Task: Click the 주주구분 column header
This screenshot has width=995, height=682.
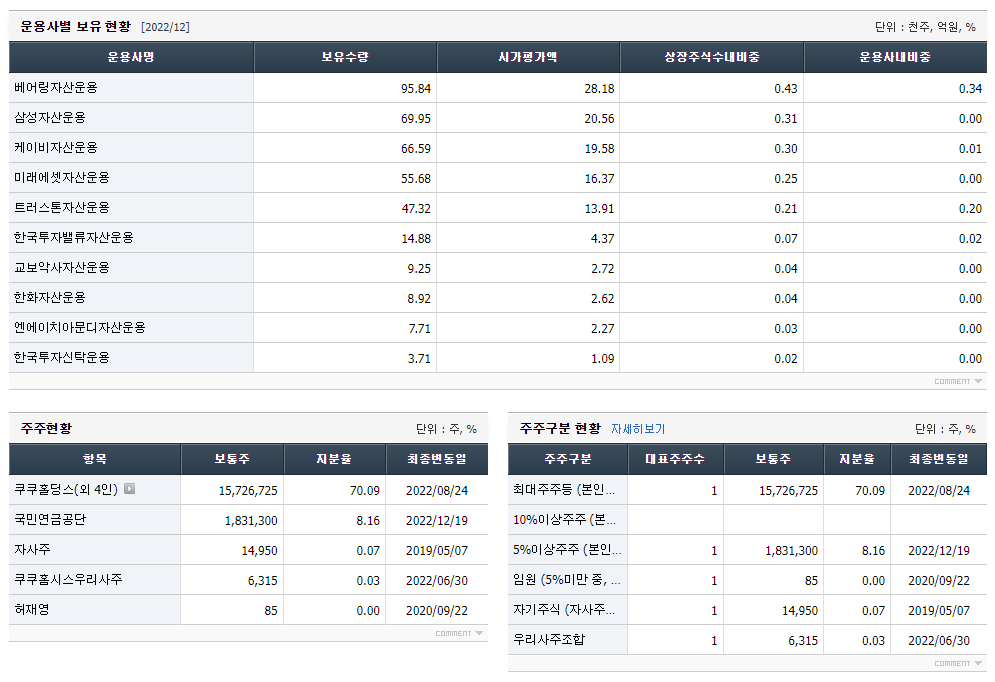Action: [x=568, y=459]
